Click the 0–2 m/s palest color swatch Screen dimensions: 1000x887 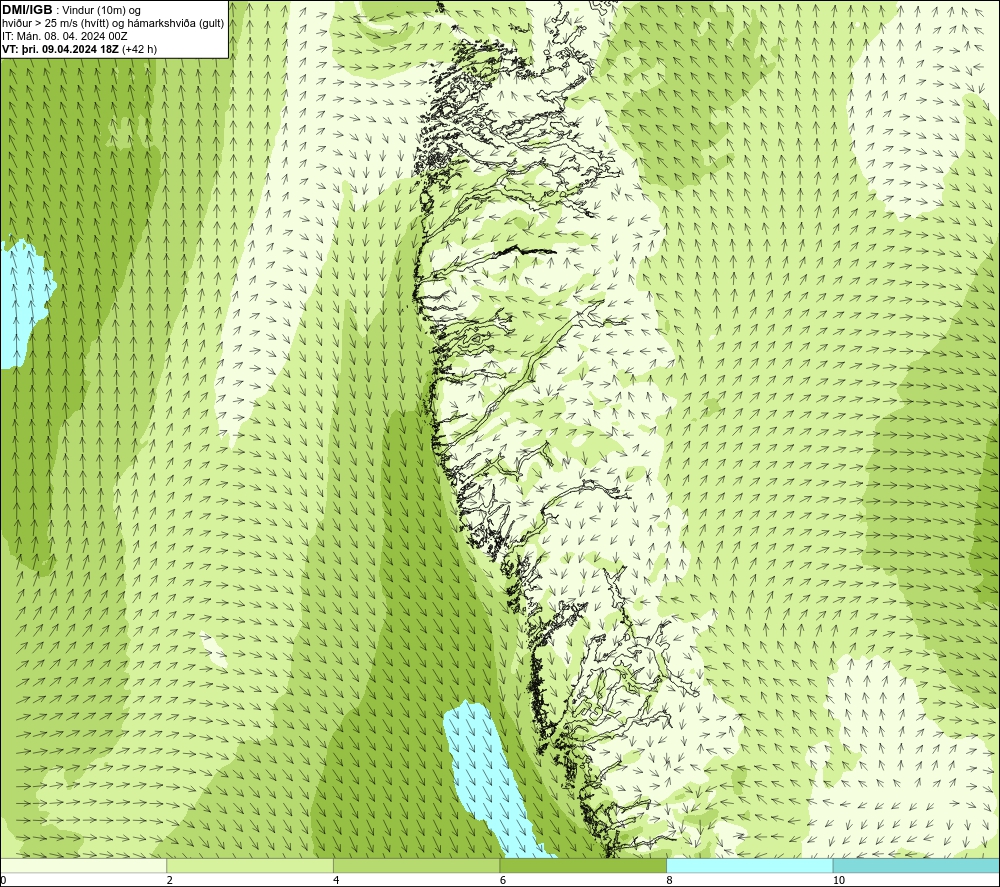pyautogui.click(x=84, y=865)
